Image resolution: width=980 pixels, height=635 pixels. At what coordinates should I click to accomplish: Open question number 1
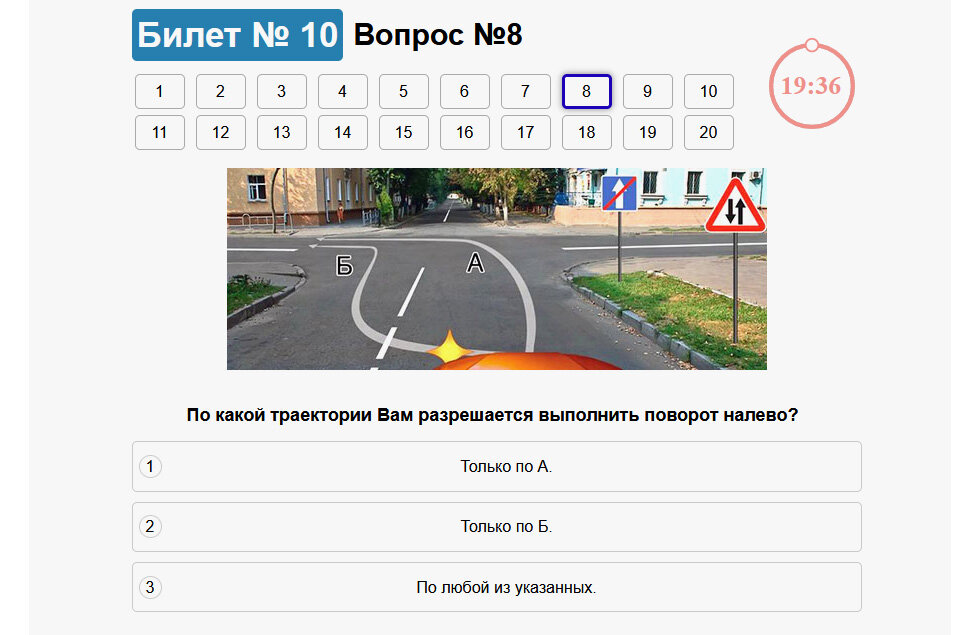tap(159, 91)
